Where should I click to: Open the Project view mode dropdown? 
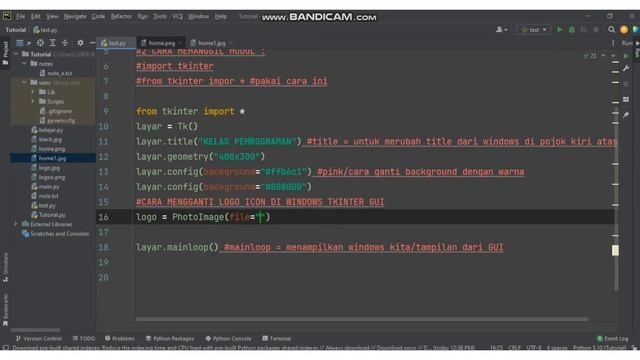(x=23, y=42)
